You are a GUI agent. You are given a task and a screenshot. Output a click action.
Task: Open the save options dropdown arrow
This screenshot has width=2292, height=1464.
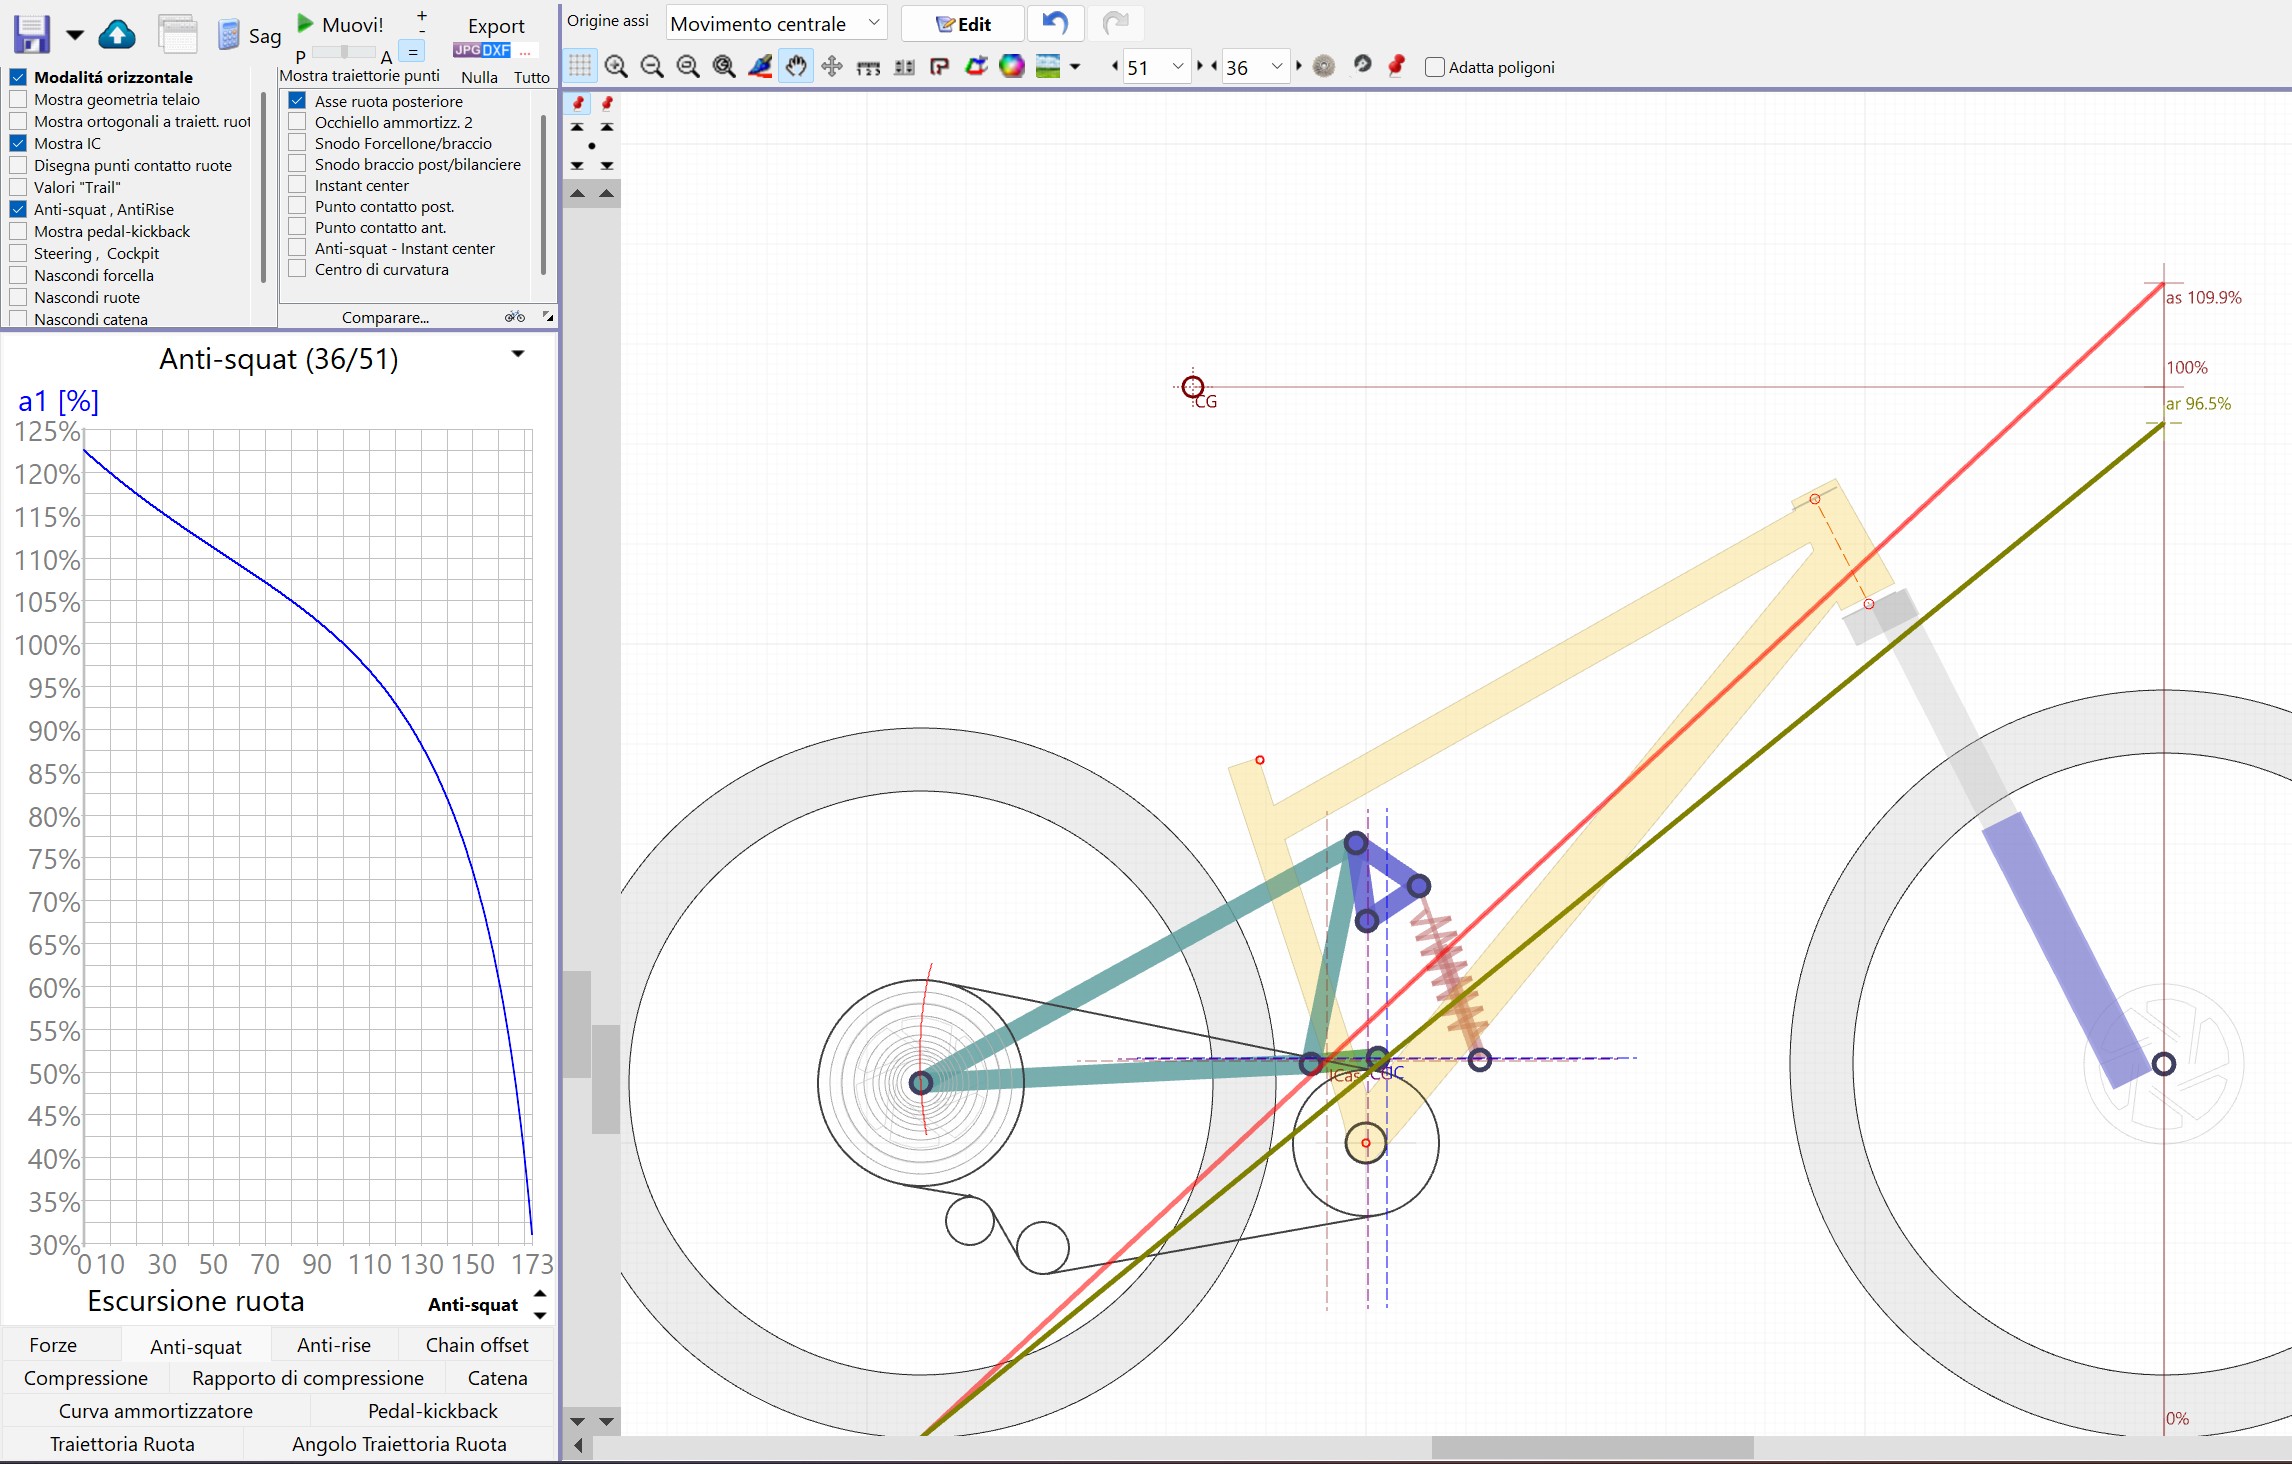pos(75,35)
